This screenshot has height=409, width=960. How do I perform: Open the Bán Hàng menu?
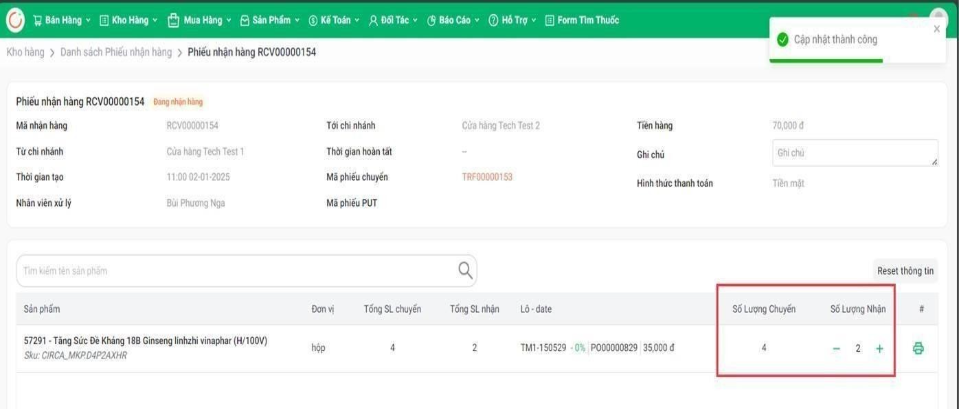61,20
